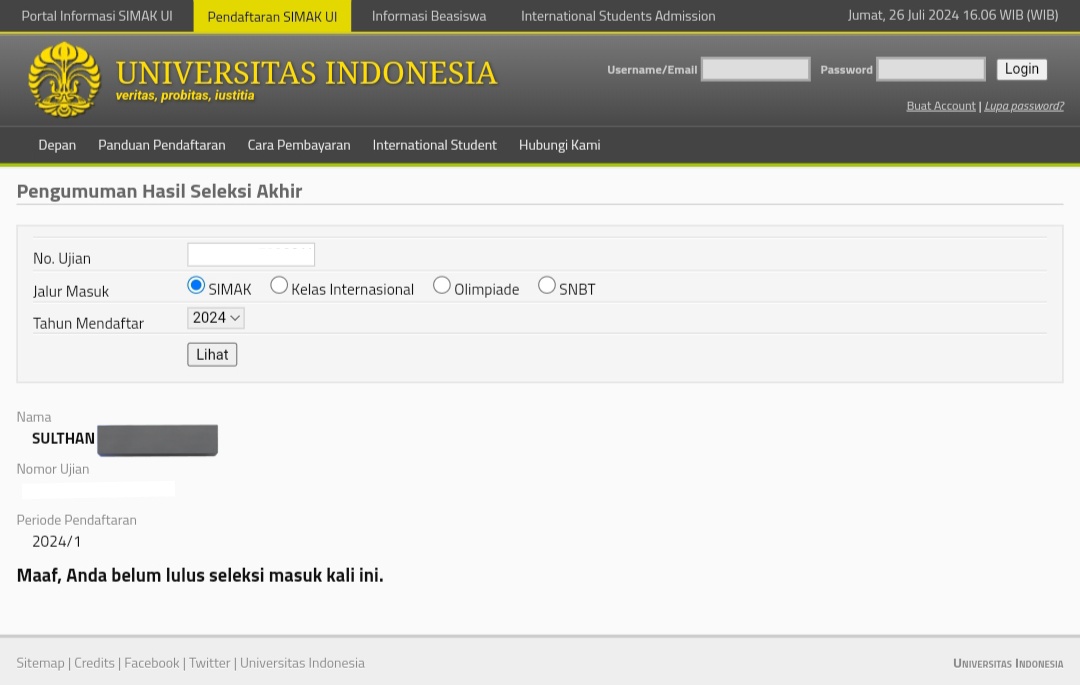Choose Kelas Internasional radio option
The width and height of the screenshot is (1080, 685).
[279, 285]
